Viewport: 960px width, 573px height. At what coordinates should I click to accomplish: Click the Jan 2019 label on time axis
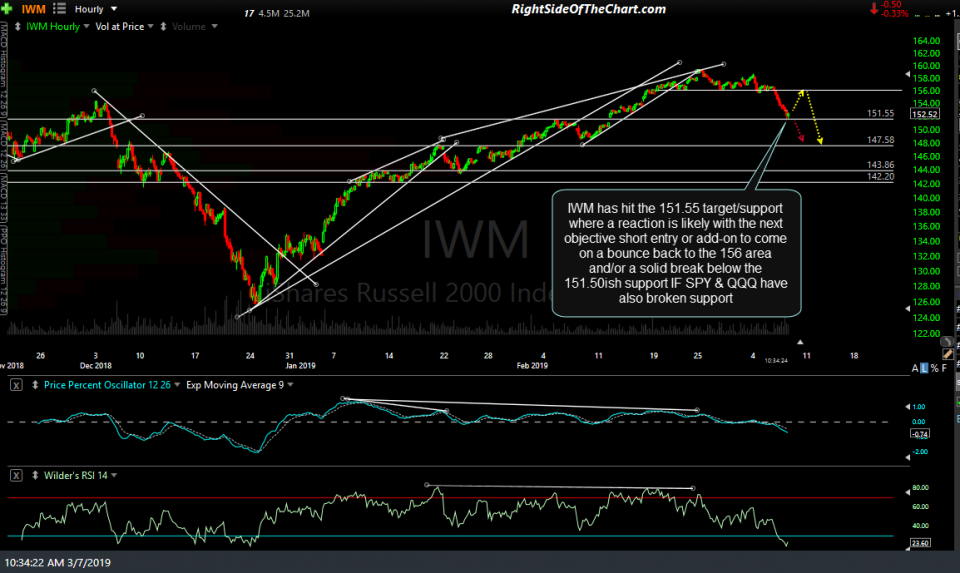point(300,365)
